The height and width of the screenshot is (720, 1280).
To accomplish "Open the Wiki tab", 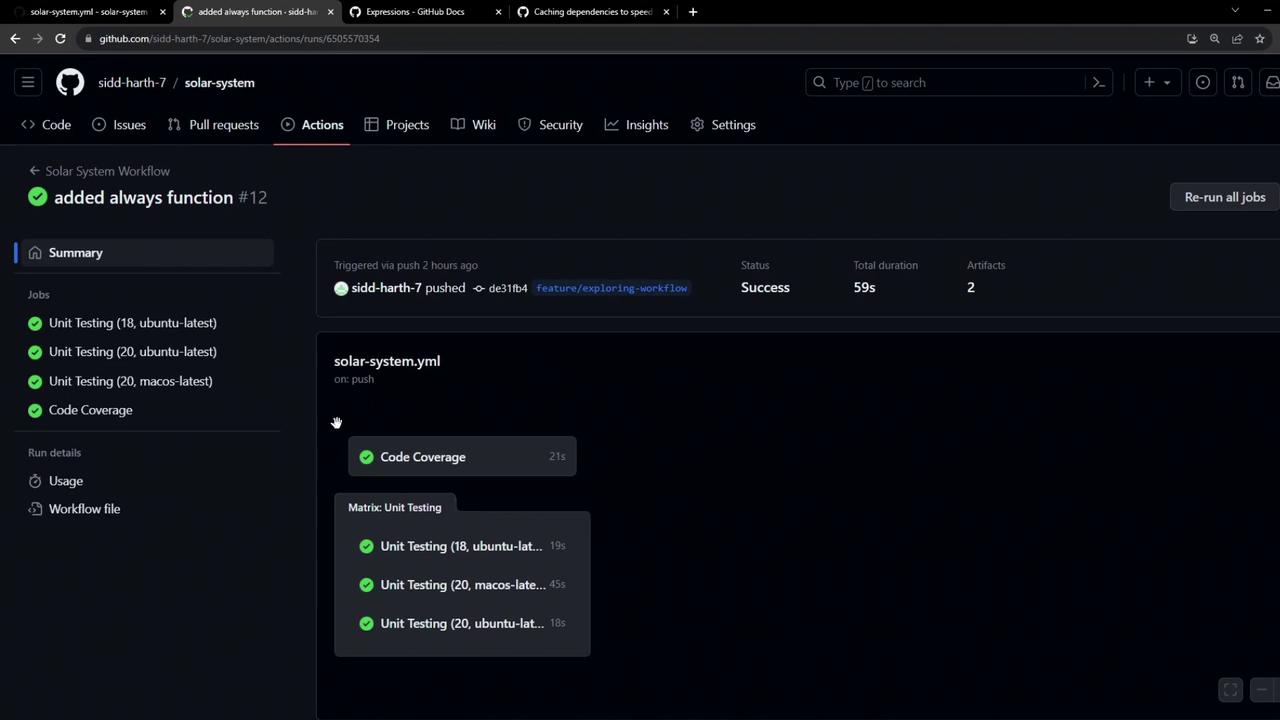I will click(x=473, y=125).
